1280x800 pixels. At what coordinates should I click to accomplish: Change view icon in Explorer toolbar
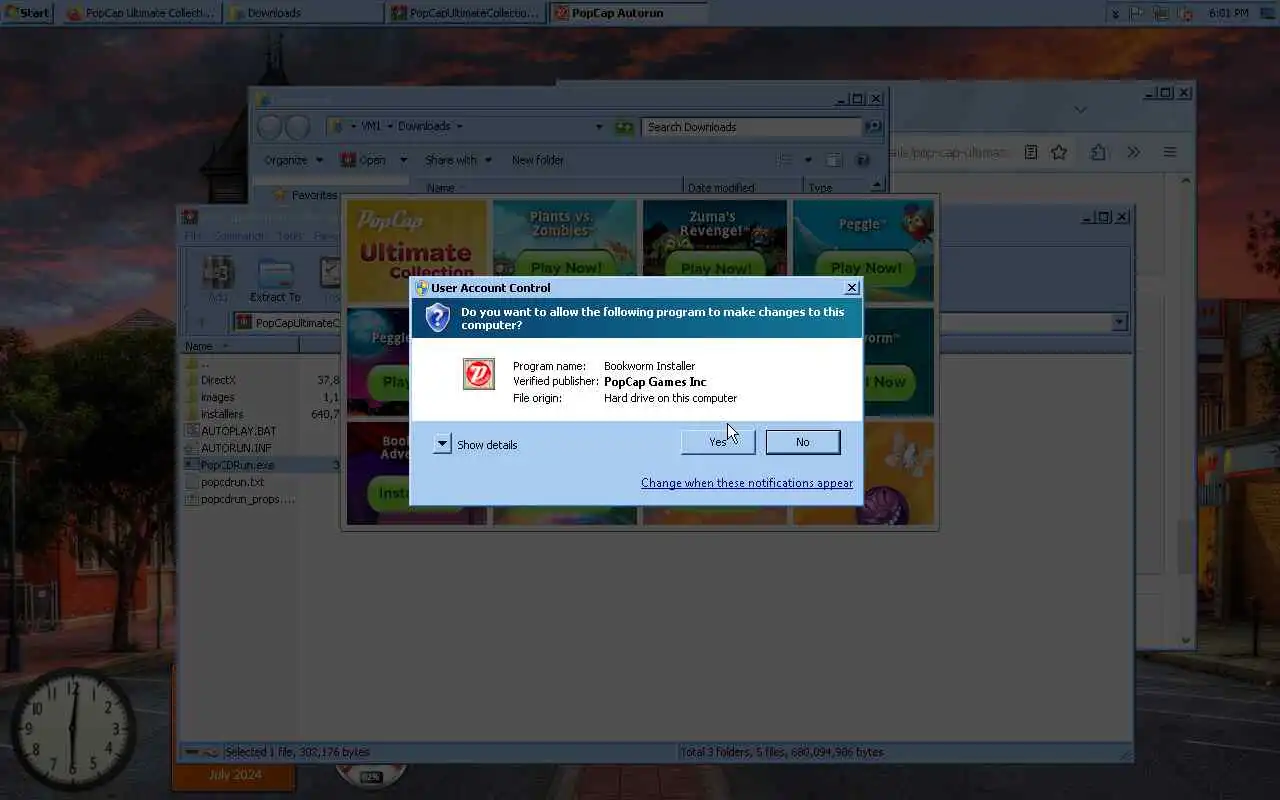(x=786, y=160)
